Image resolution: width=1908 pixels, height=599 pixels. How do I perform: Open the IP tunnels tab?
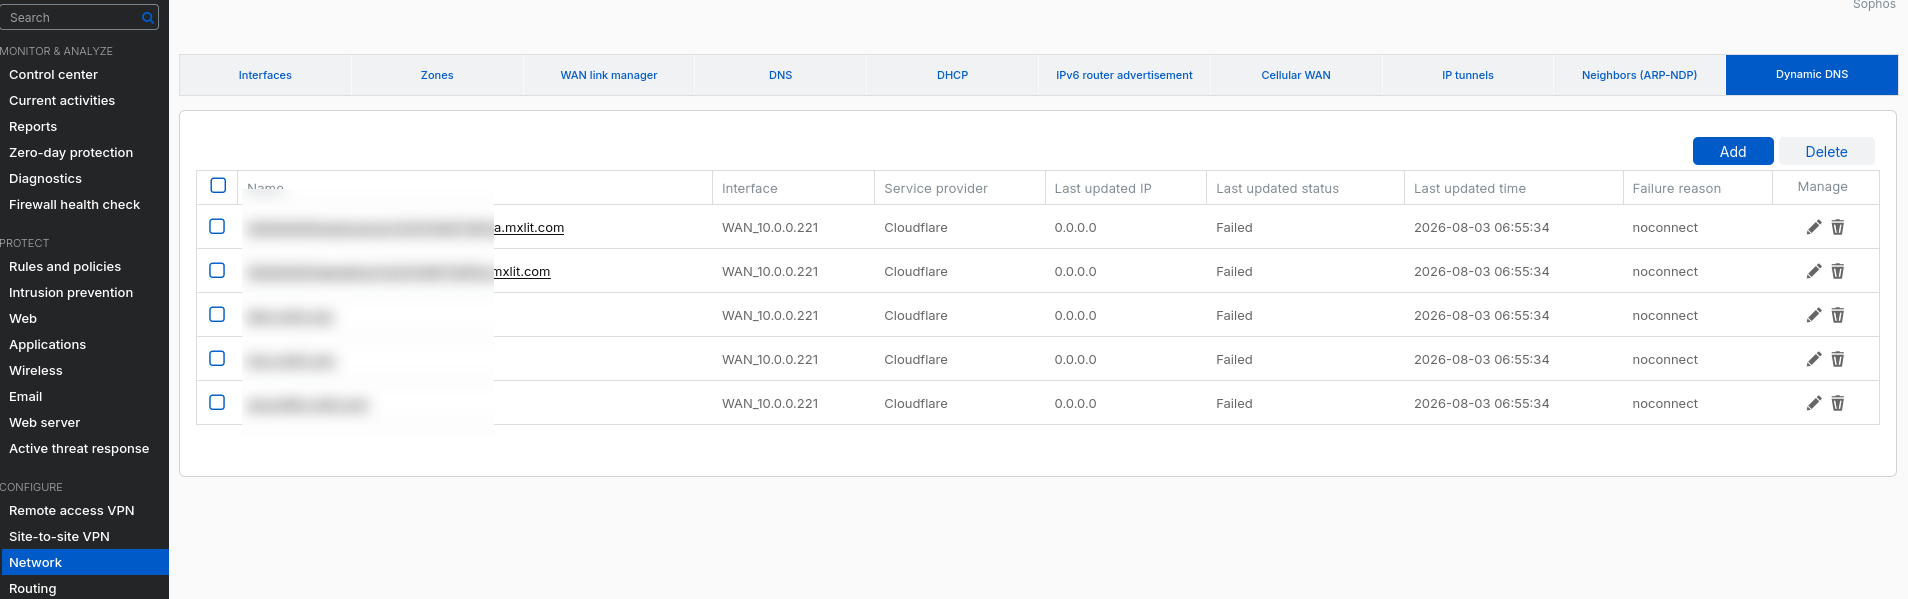click(x=1468, y=75)
